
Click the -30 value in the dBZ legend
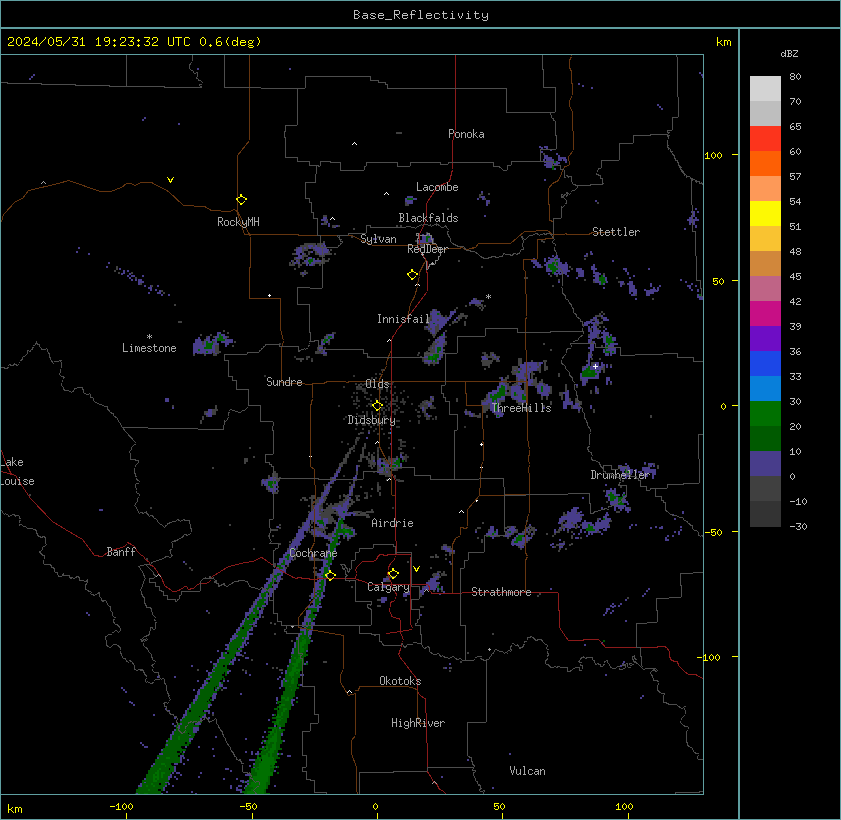(798, 527)
